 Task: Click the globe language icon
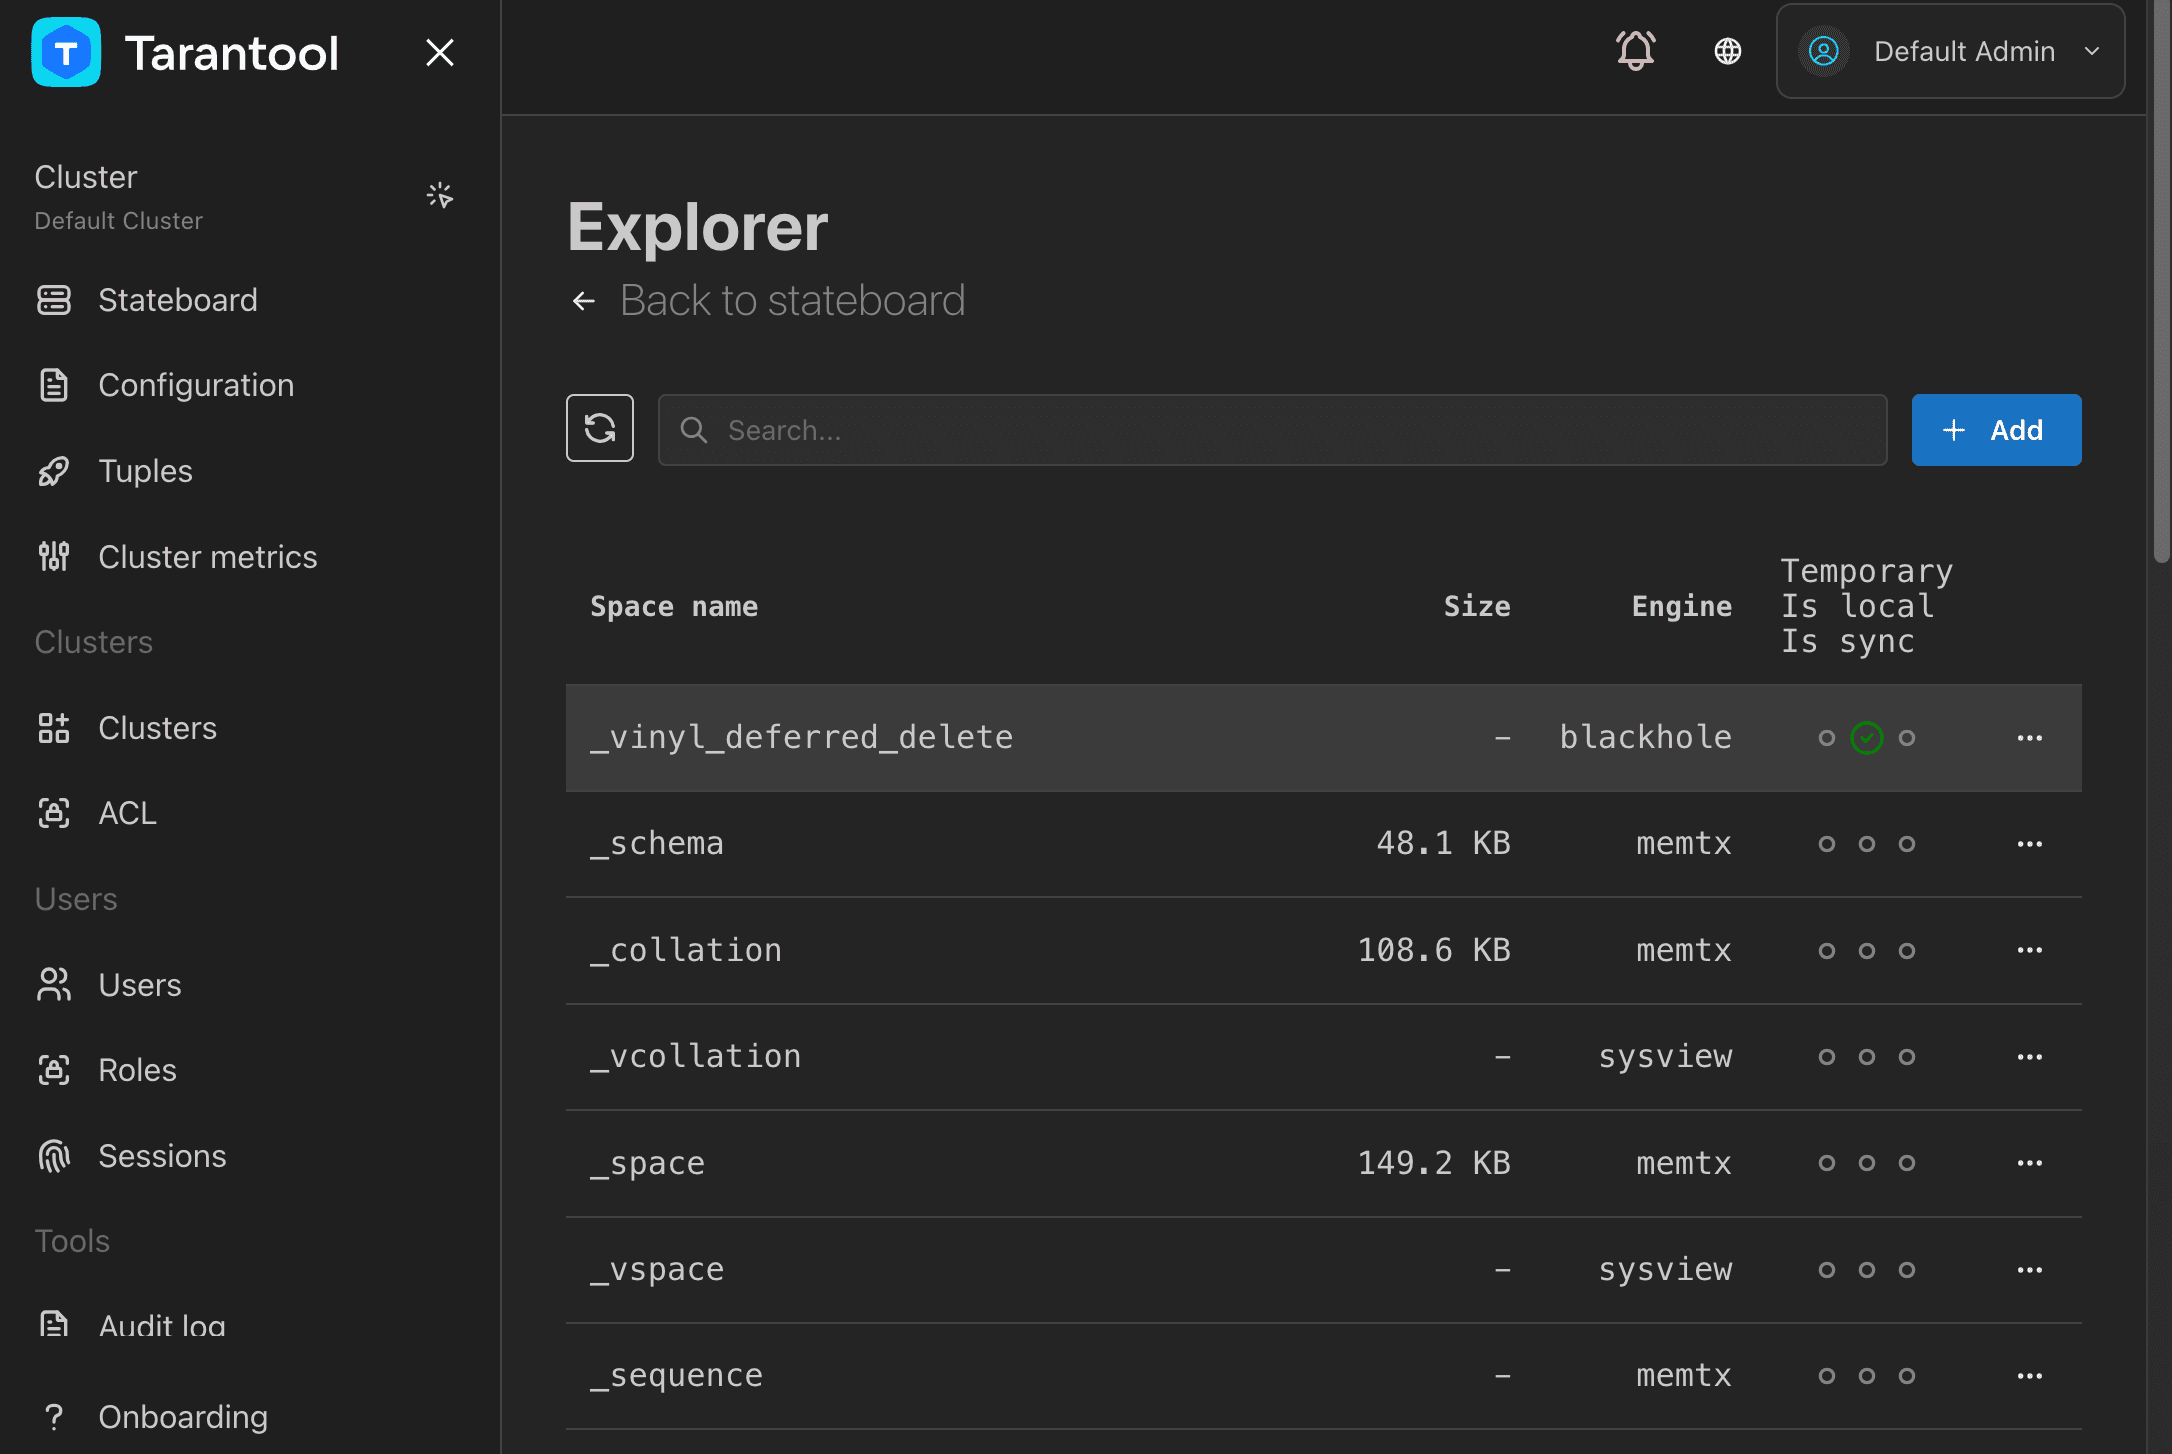[x=1728, y=51]
